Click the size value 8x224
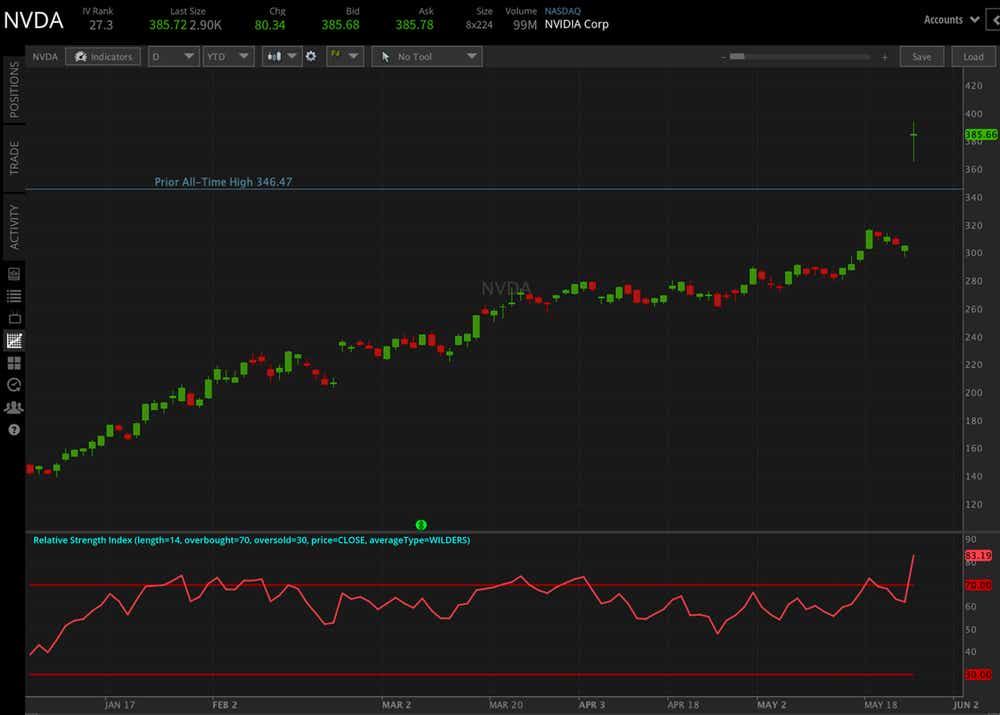Viewport: 1000px width, 715px height. pos(479,25)
